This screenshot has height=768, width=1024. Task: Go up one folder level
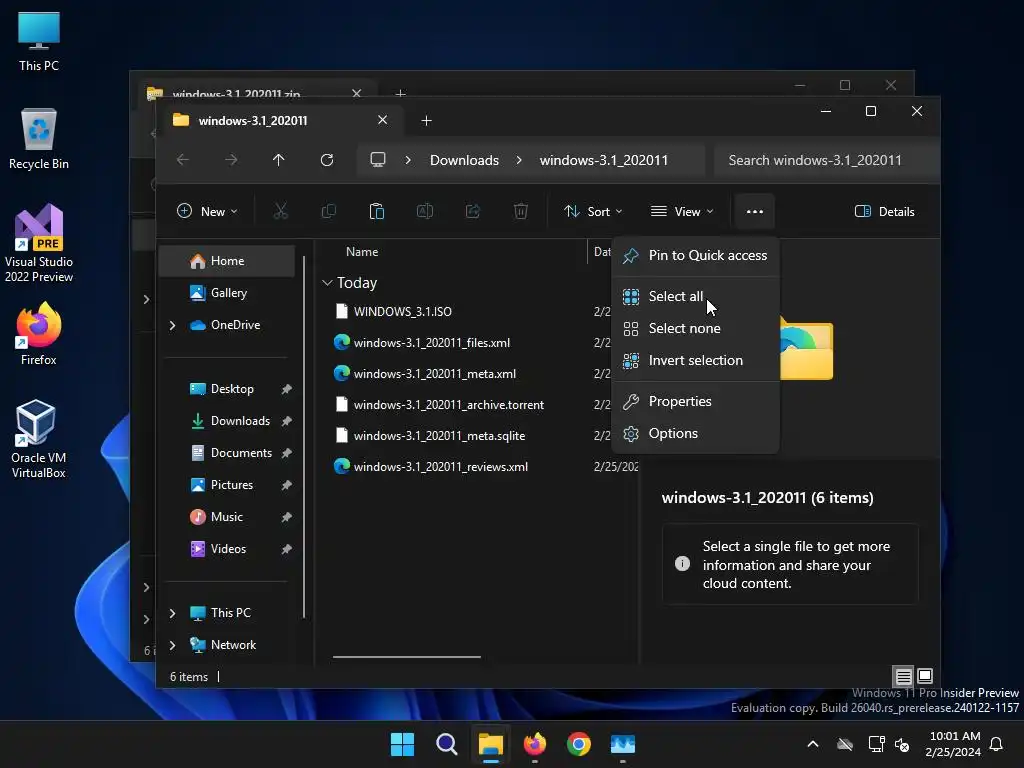pyautogui.click(x=279, y=160)
